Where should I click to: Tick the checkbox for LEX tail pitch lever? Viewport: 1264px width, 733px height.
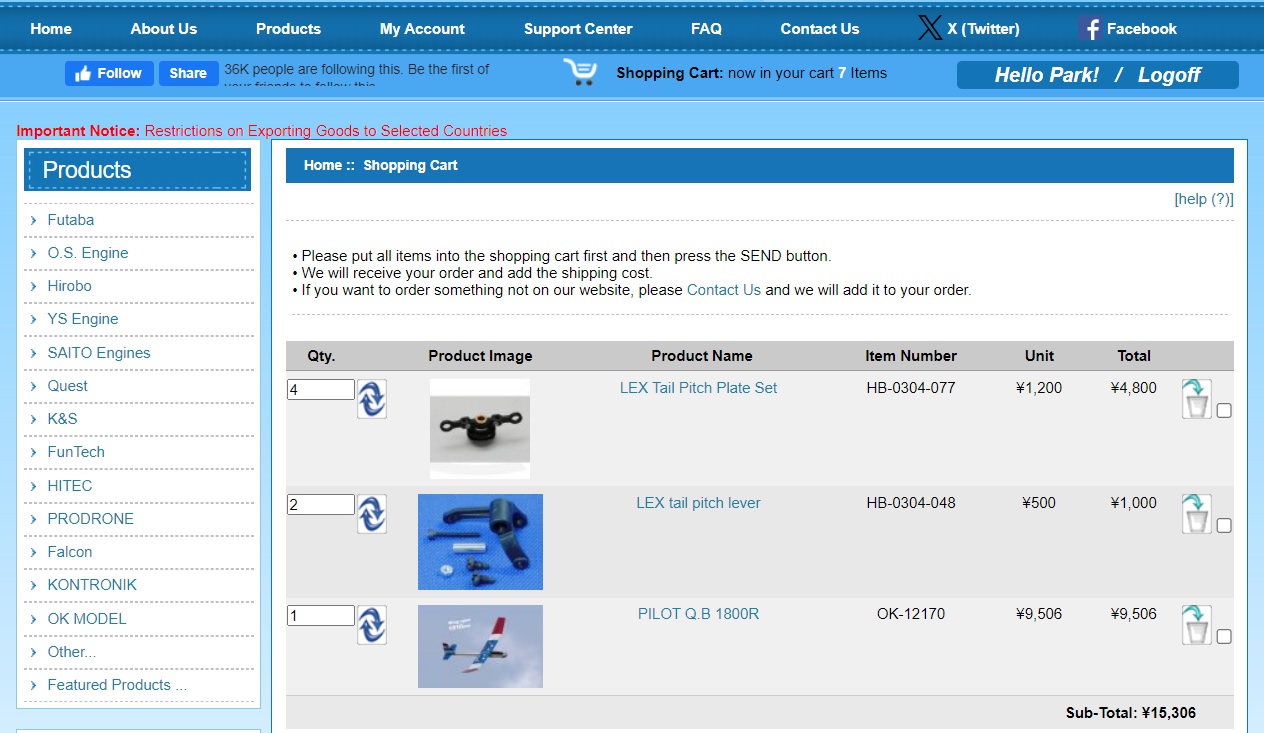click(x=1225, y=525)
